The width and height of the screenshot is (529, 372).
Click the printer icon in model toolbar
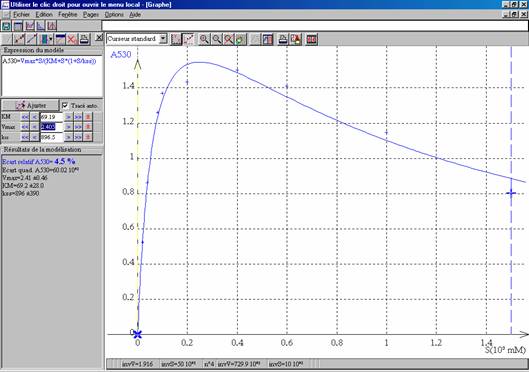84,39
